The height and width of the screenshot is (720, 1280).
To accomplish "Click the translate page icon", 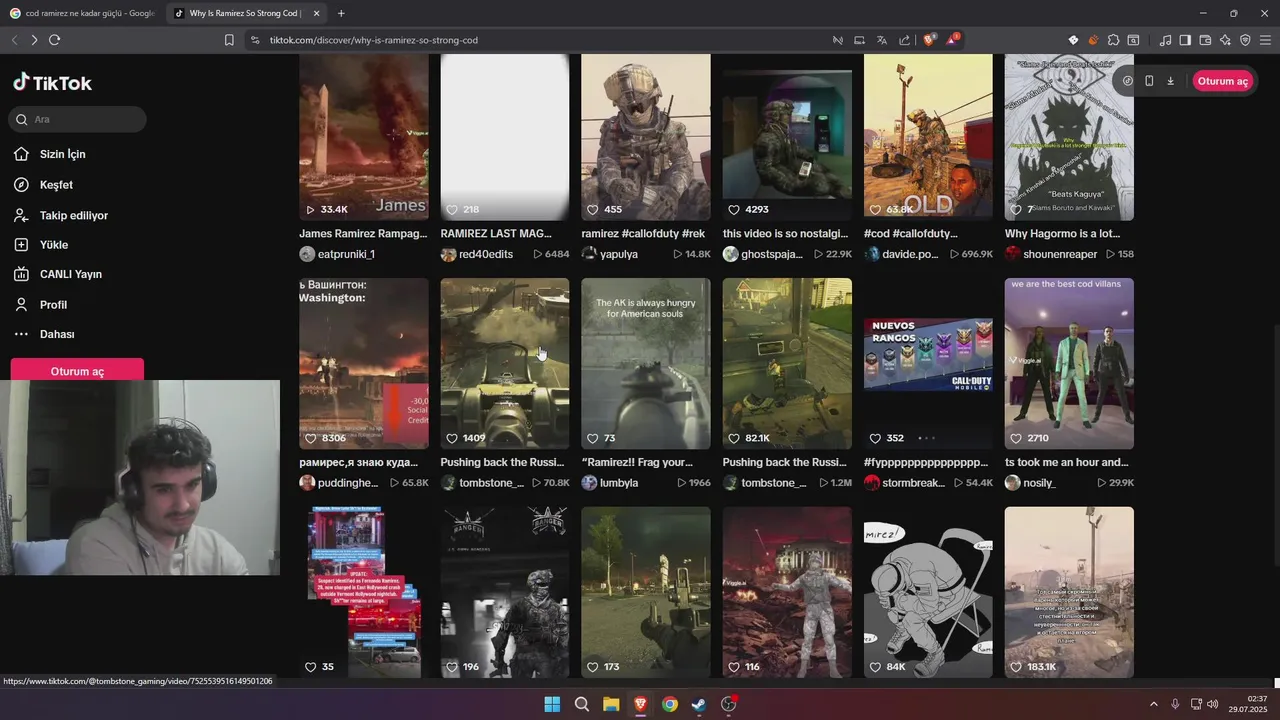I will pos(881,40).
